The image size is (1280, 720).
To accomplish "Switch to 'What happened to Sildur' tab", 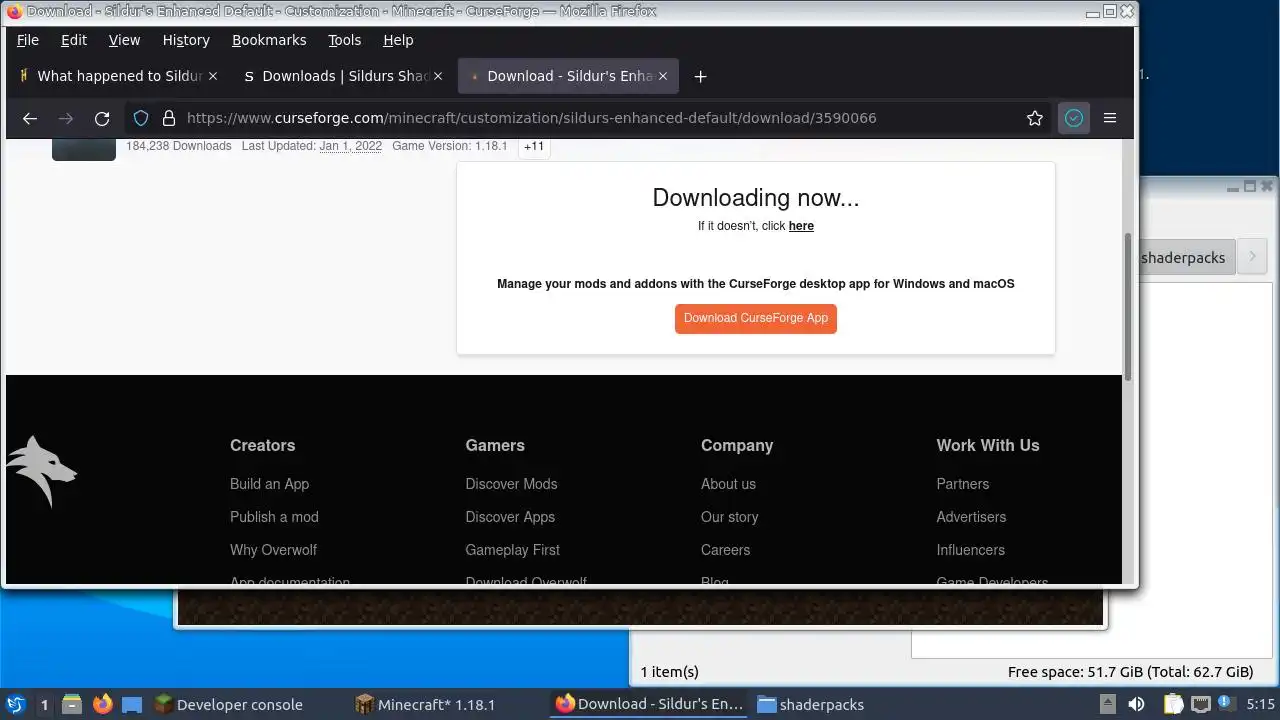I will [119, 76].
